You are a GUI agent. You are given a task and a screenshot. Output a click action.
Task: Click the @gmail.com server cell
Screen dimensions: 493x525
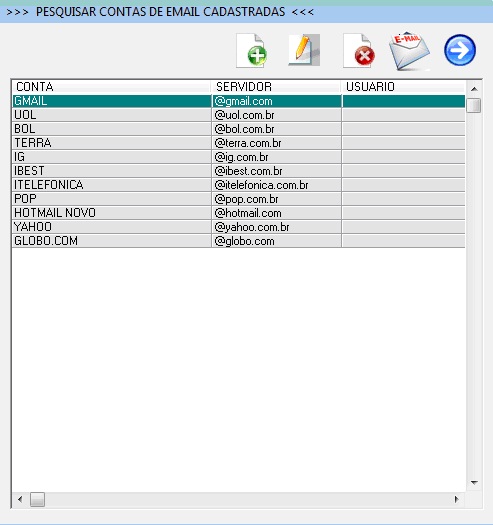coord(277,101)
